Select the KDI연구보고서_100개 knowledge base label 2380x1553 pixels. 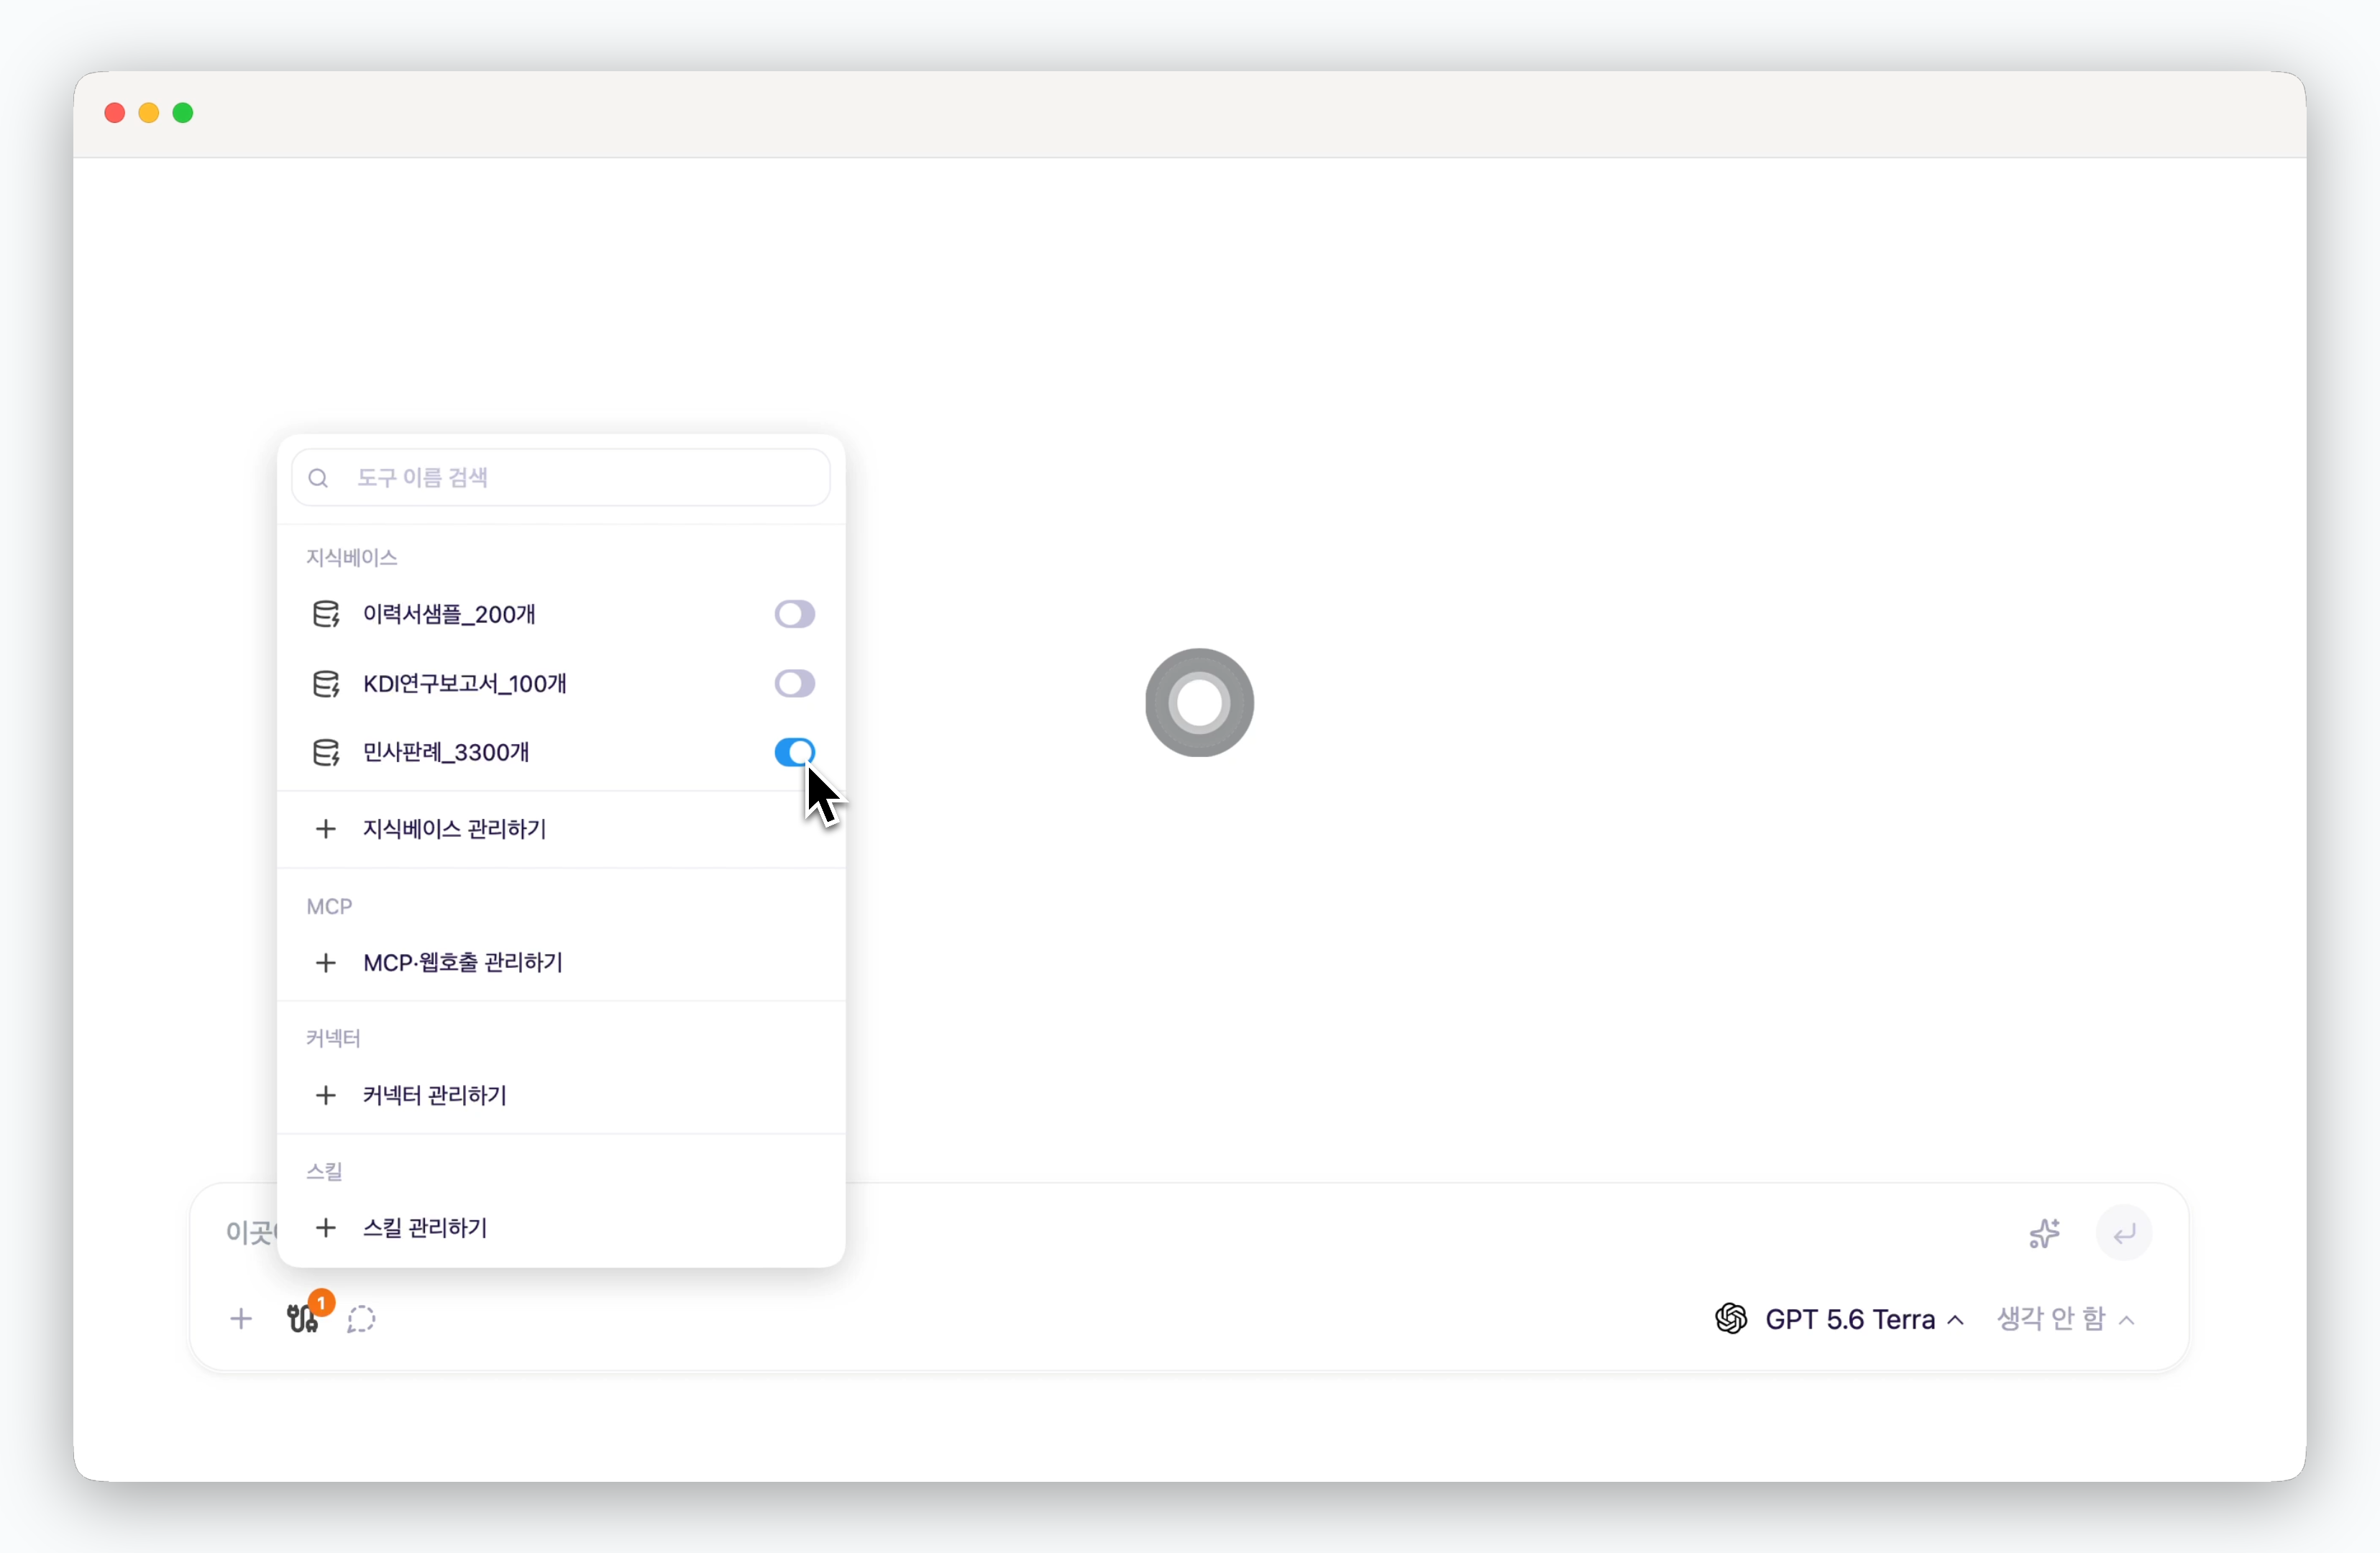point(465,684)
